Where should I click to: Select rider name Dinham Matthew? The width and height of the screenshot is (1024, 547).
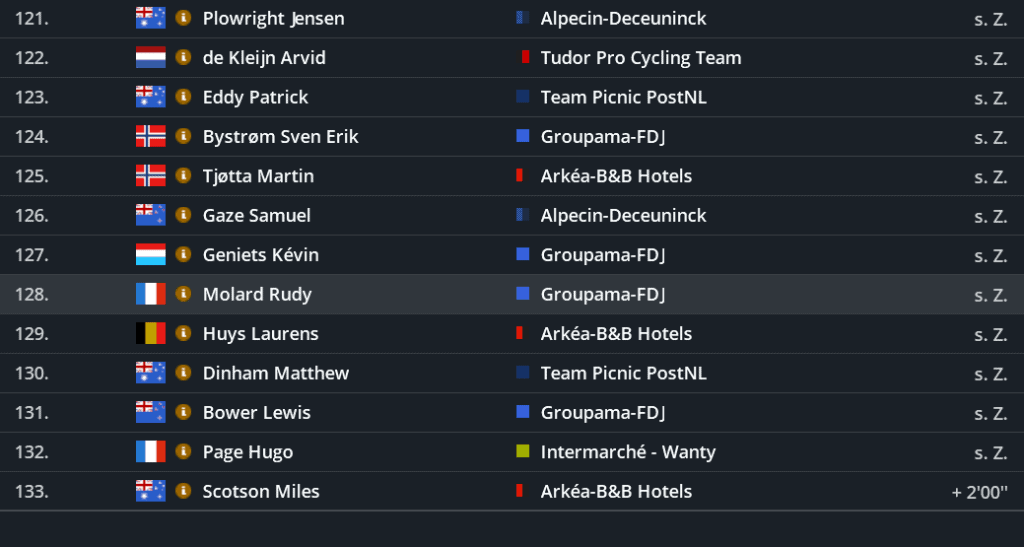coord(275,373)
